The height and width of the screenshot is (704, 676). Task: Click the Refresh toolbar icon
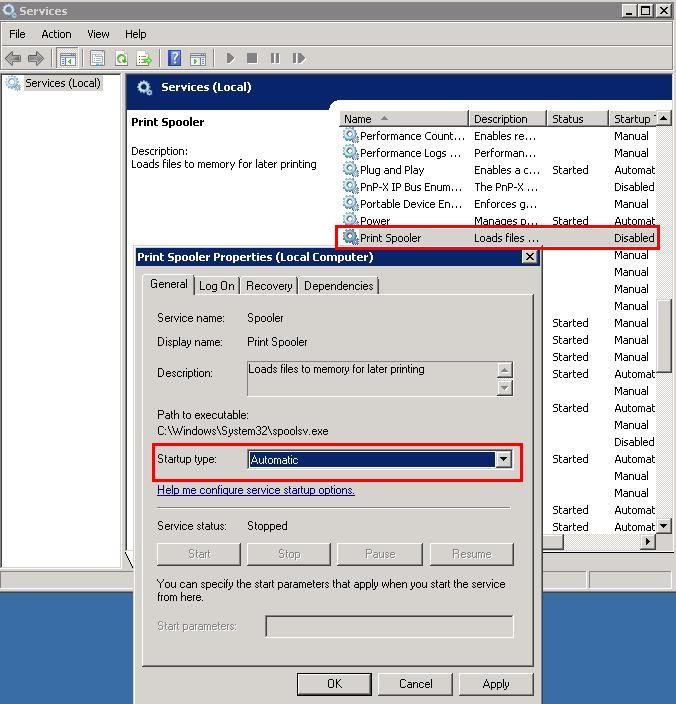[x=121, y=59]
